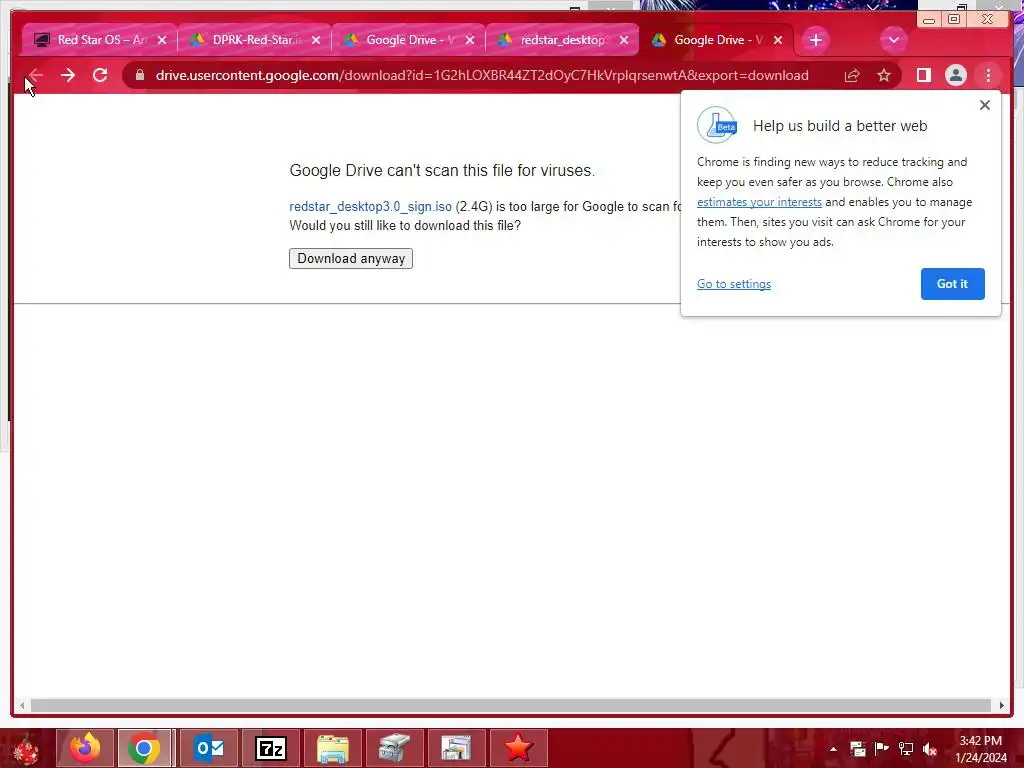Viewport: 1024px width, 768px height.
Task: Open the network tray icon
Action: click(x=906, y=749)
